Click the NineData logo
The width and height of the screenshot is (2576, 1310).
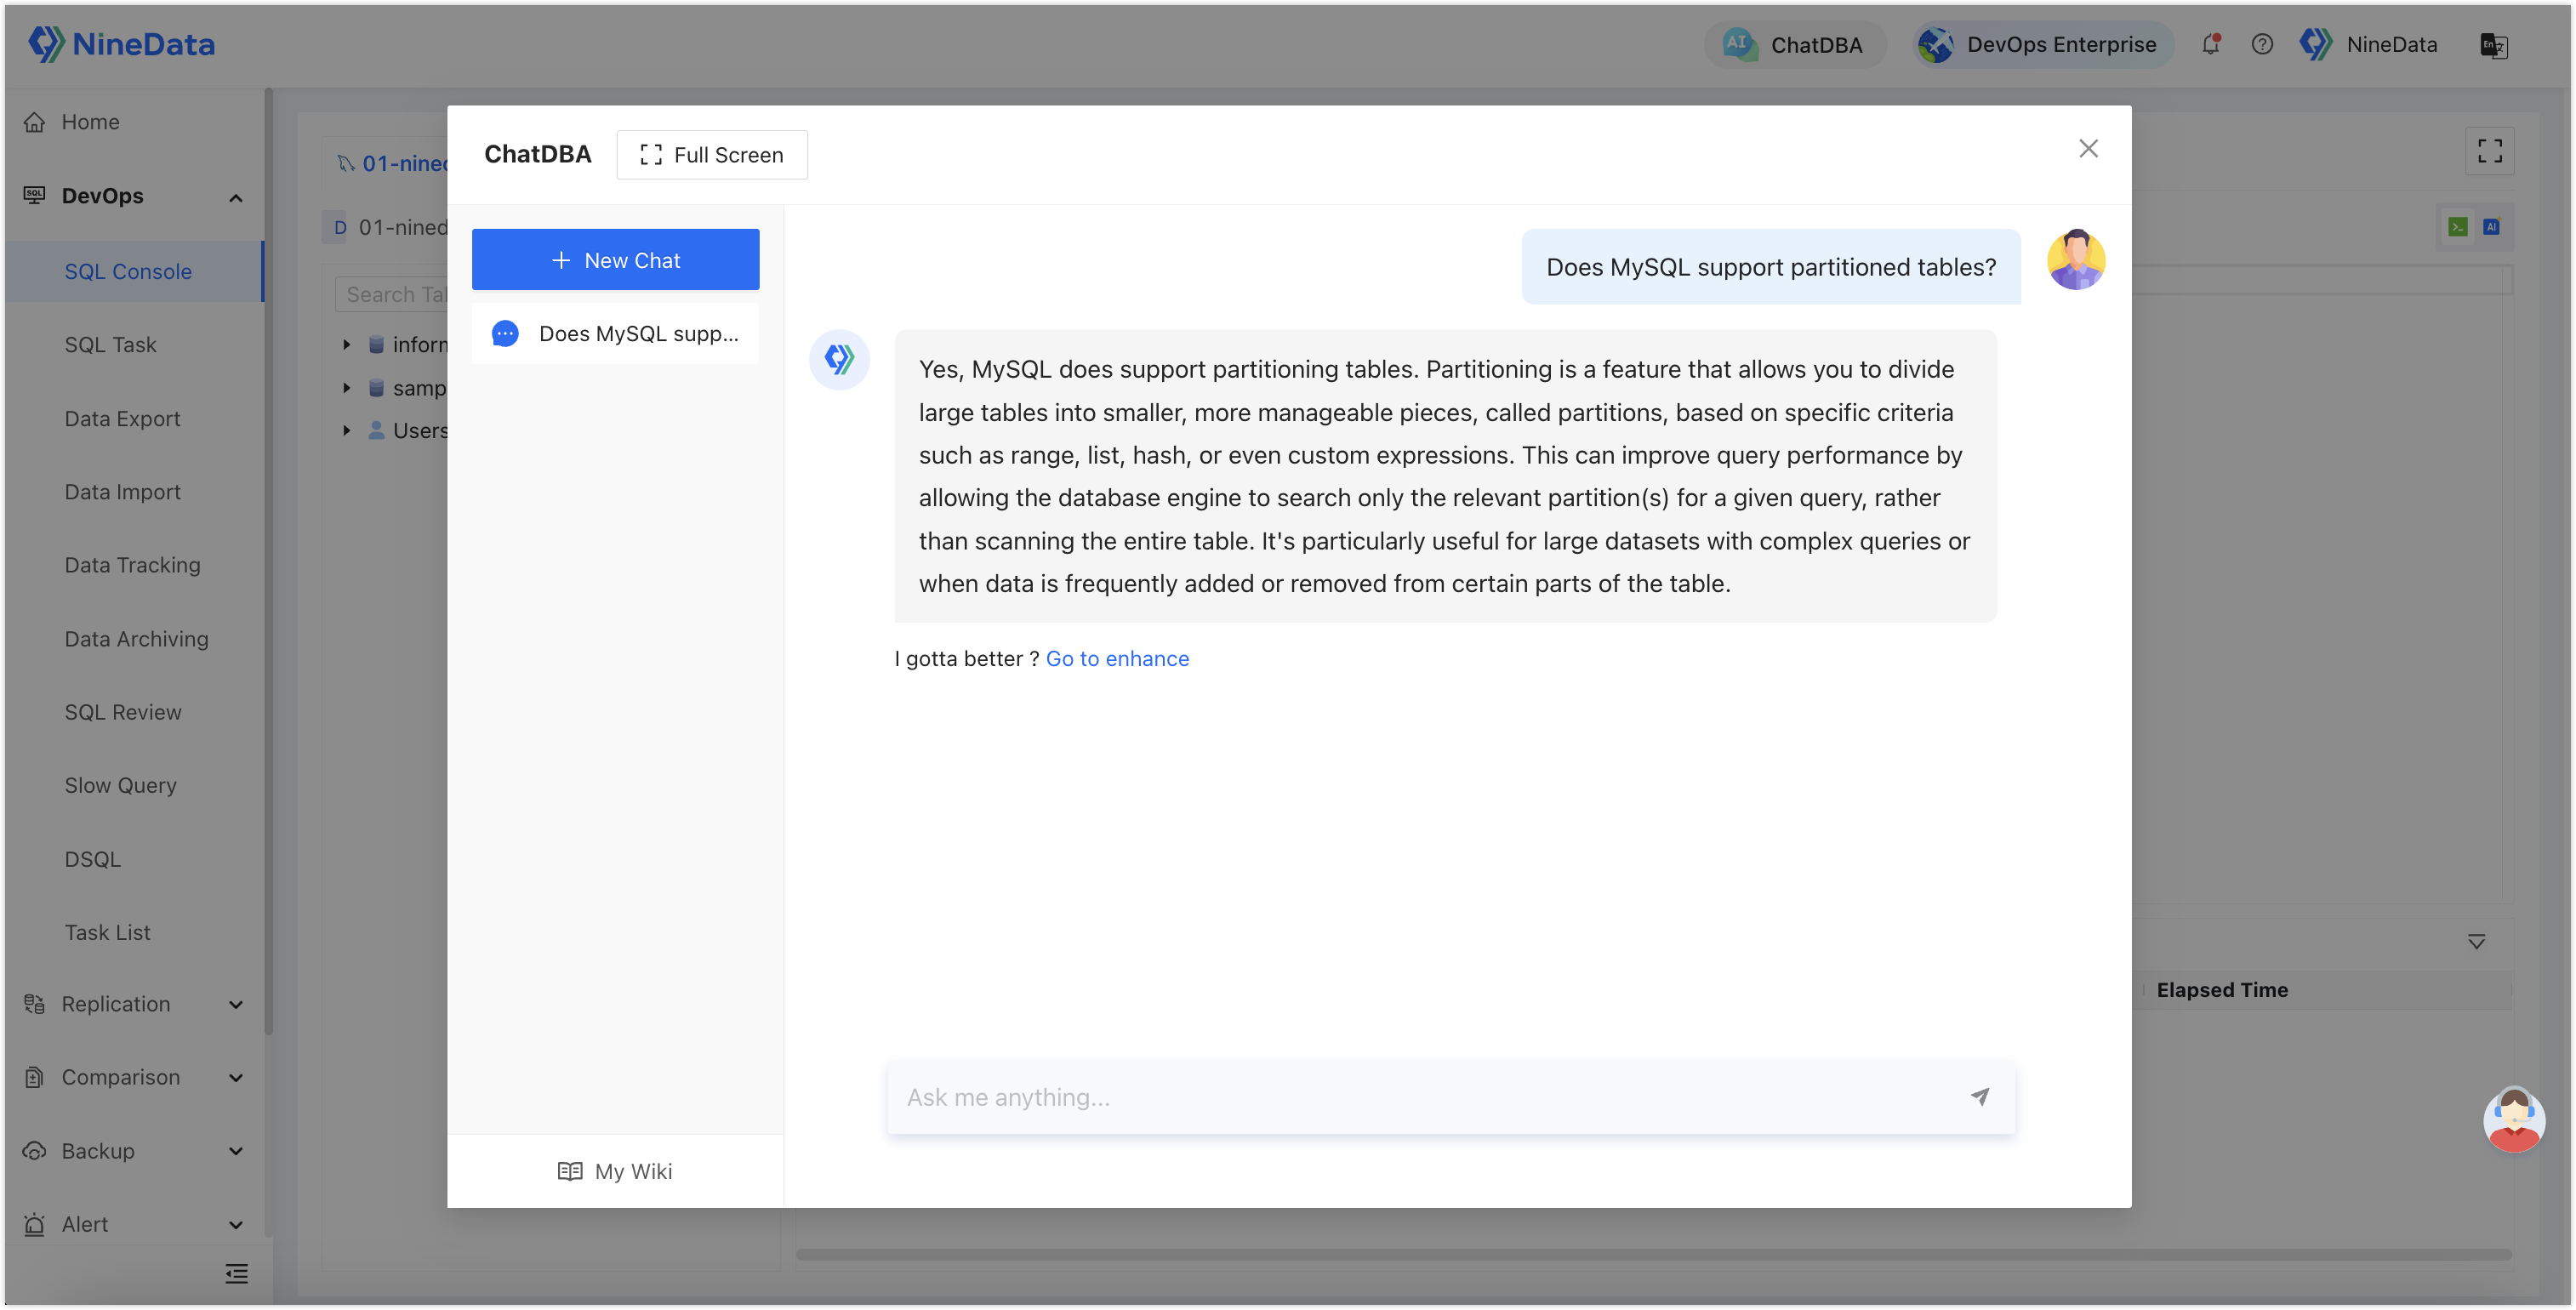point(121,44)
